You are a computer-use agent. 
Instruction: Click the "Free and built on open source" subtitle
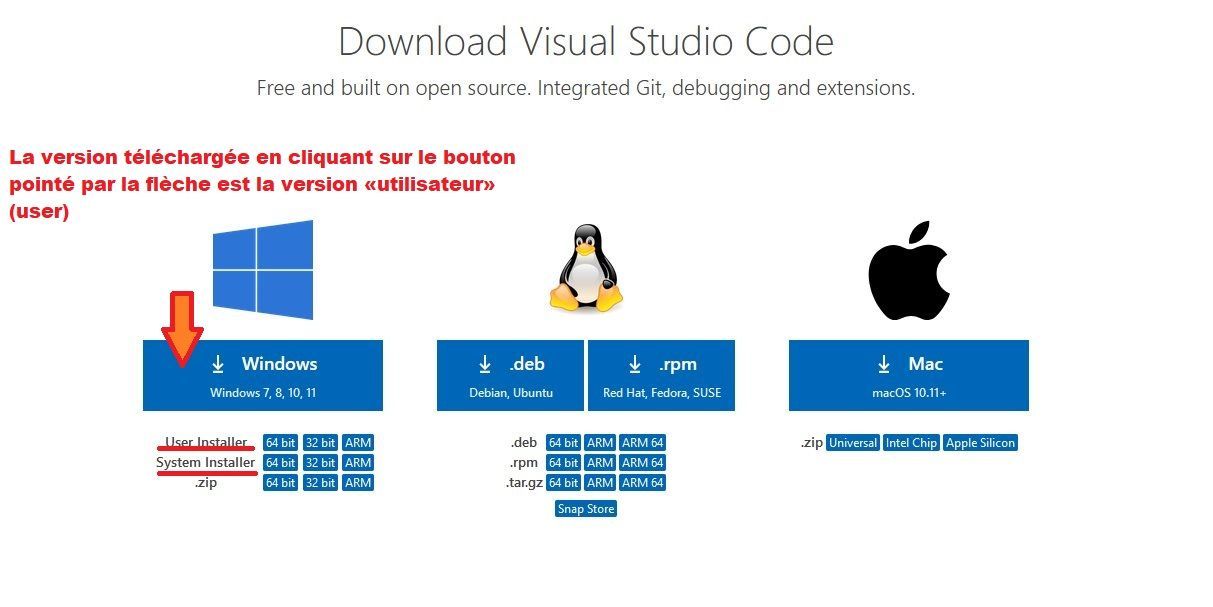pos(586,88)
